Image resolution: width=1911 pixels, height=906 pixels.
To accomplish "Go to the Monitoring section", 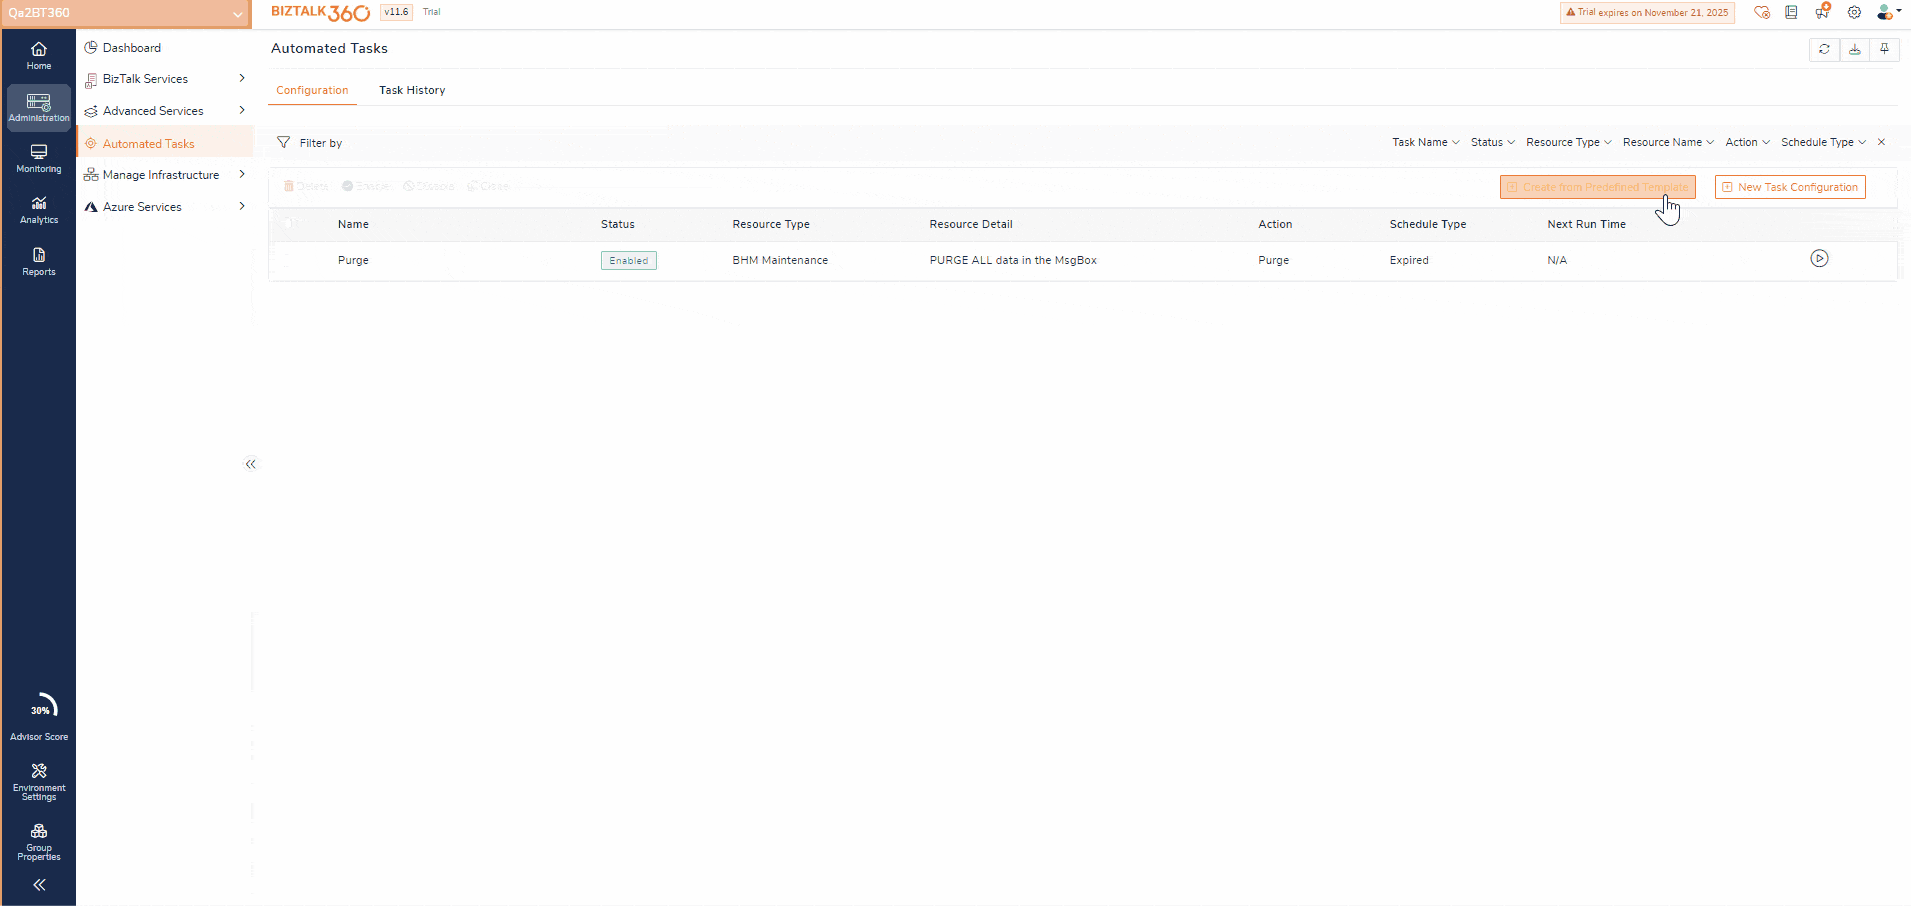I will [x=39, y=158].
